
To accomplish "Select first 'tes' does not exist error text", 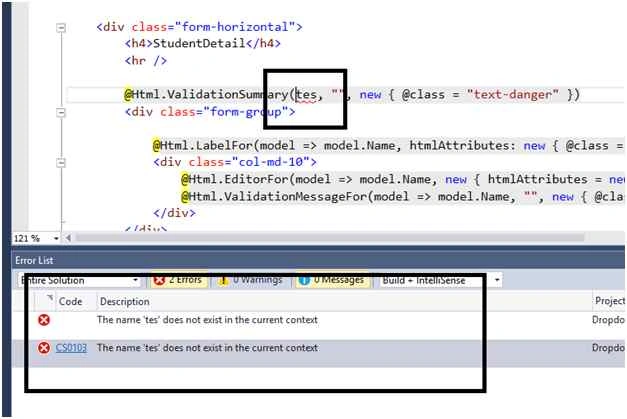I will pyautogui.click(x=207, y=320).
